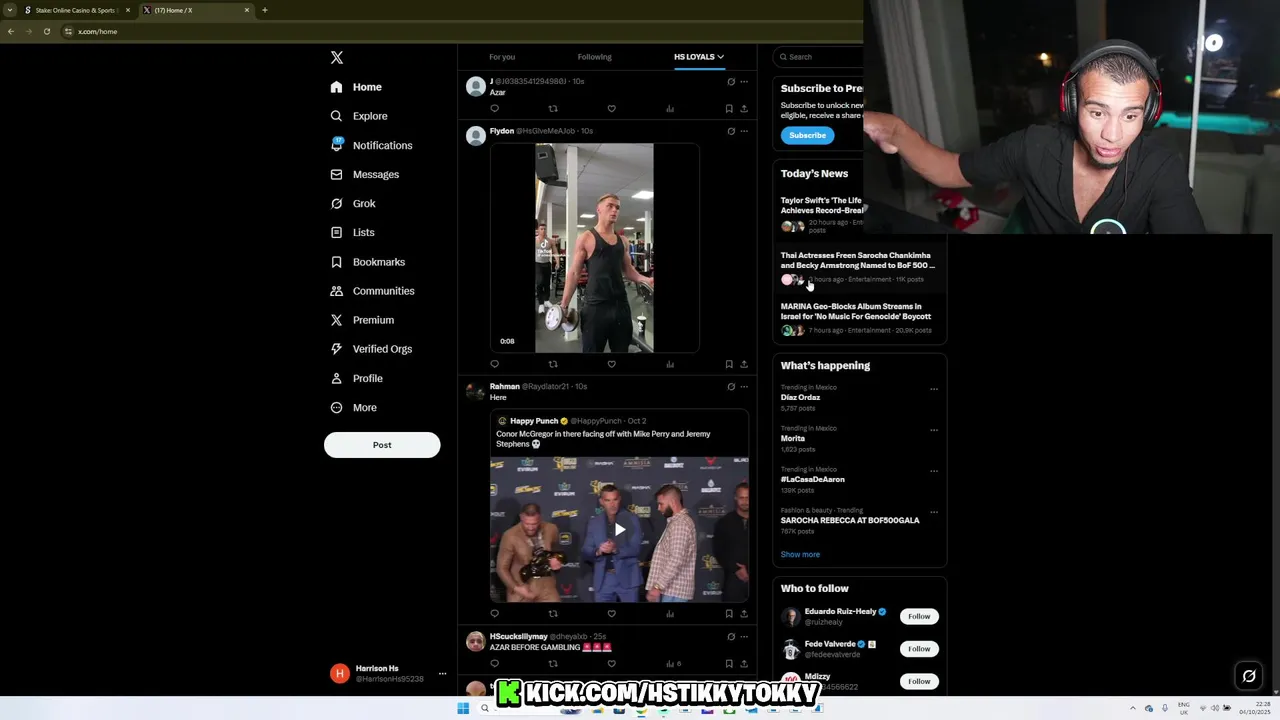1280x720 pixels.
Task: Reply to Flydon's post
Action: coord(494,364)
